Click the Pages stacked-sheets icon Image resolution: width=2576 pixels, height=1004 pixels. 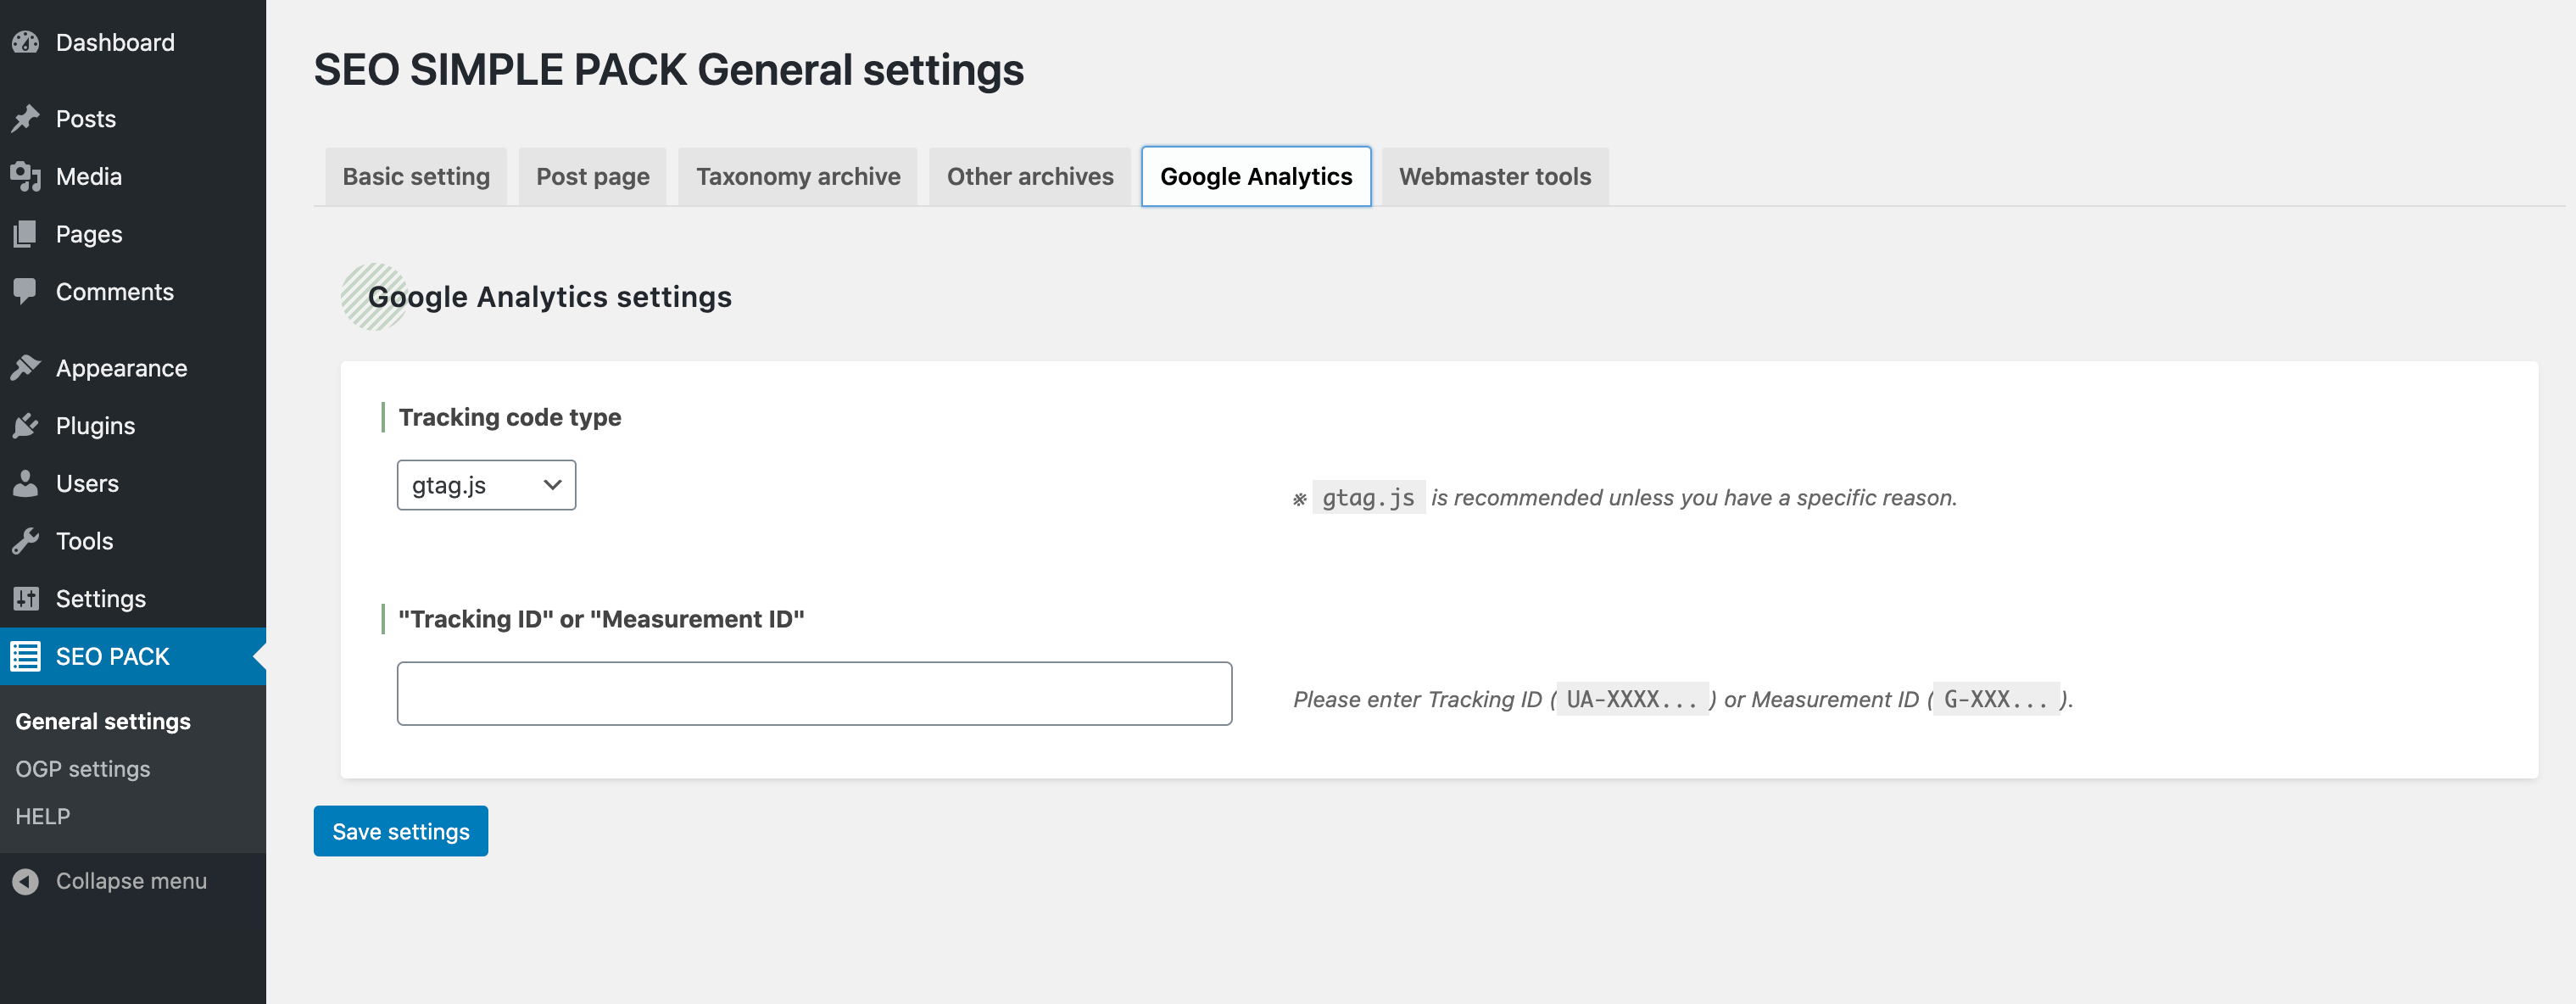point(26,234)
